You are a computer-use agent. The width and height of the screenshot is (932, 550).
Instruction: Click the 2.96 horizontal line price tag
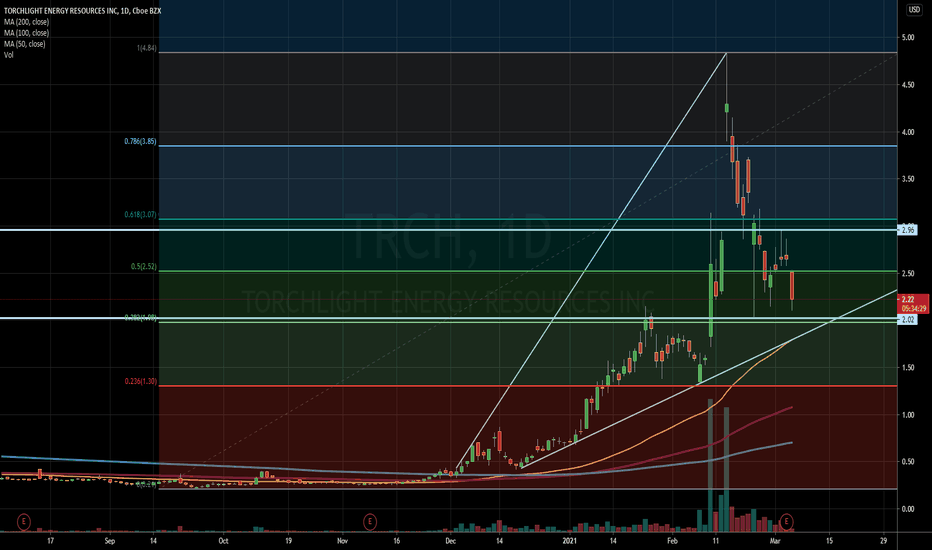click(908, 230)
